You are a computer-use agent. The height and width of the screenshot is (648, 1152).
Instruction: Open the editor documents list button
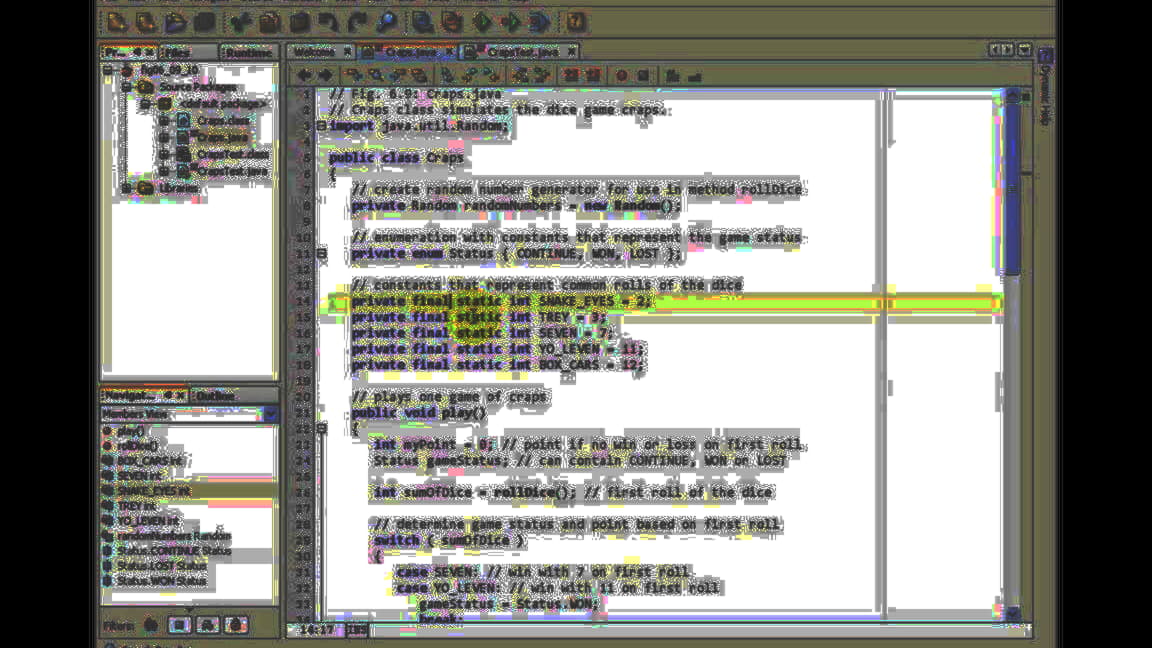click(x=1025, y=50)
